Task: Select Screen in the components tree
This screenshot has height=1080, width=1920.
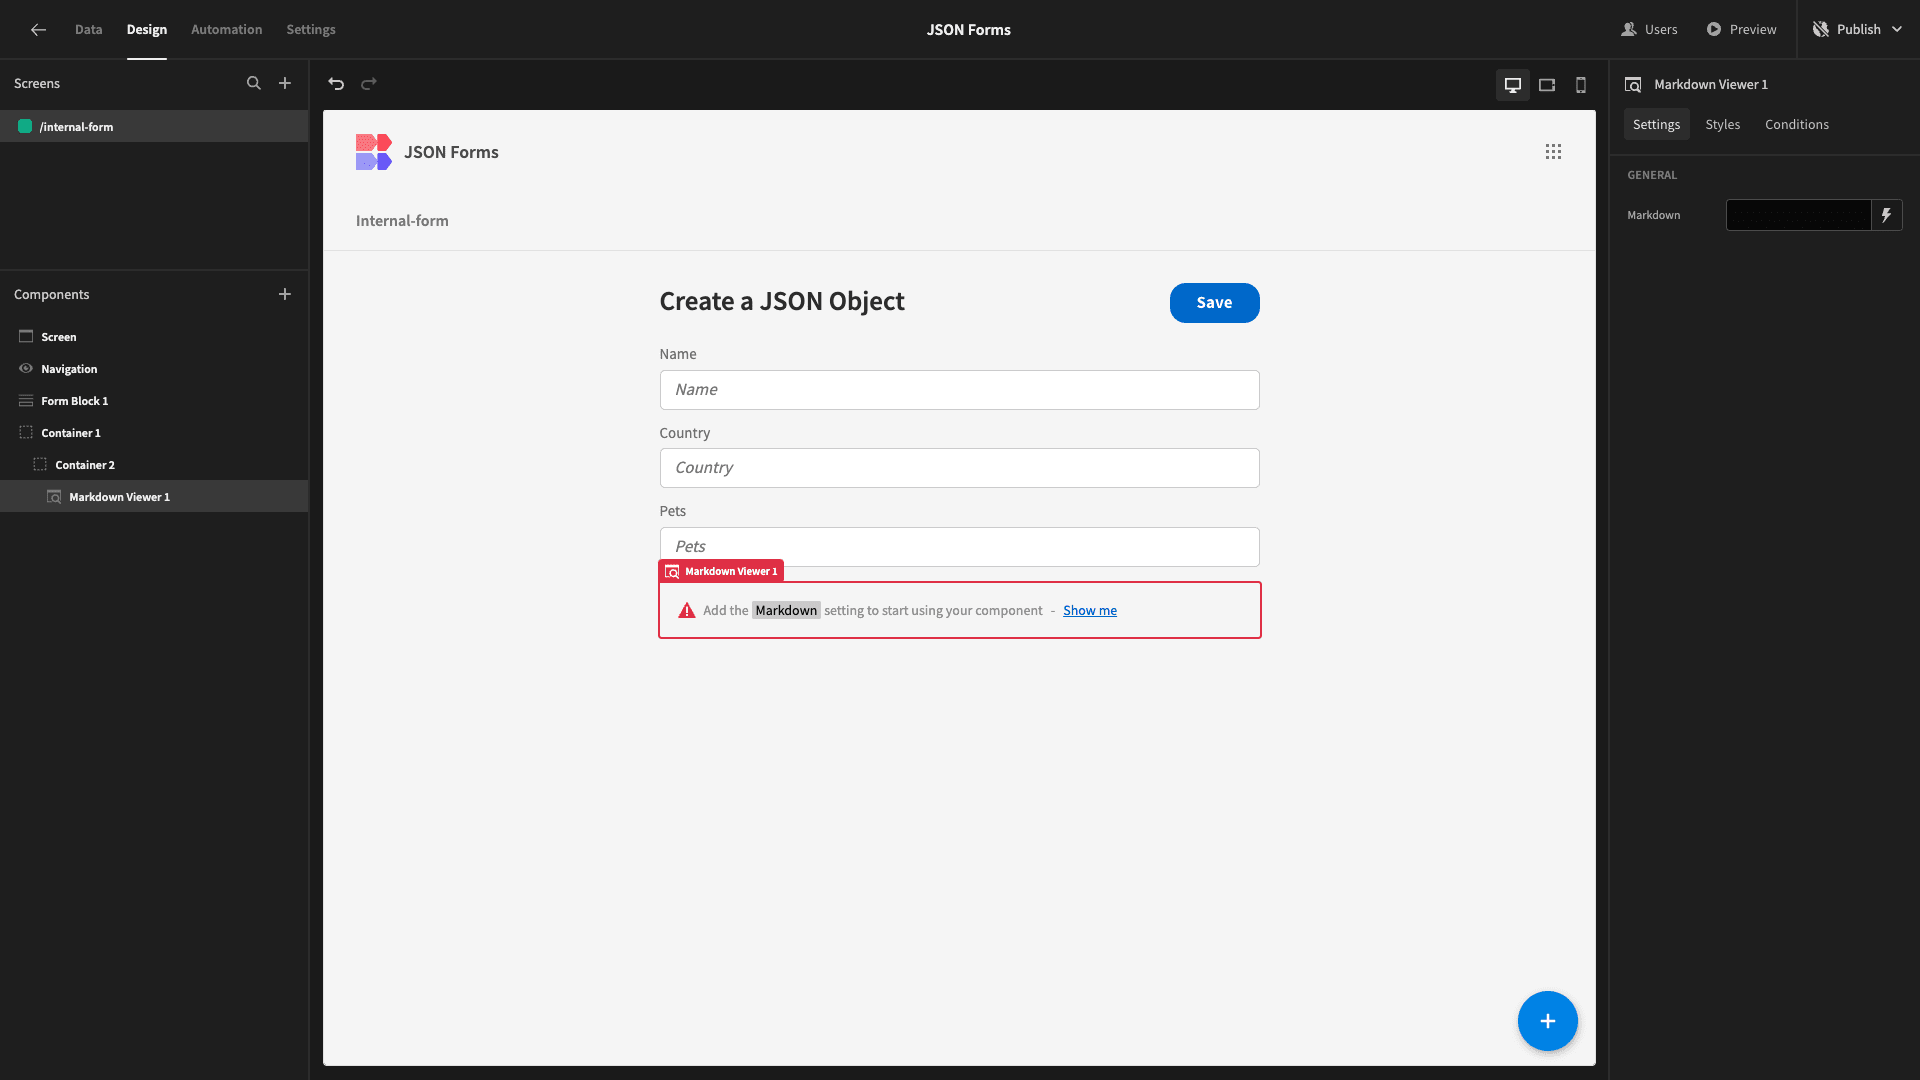Action: pos(154,337)
